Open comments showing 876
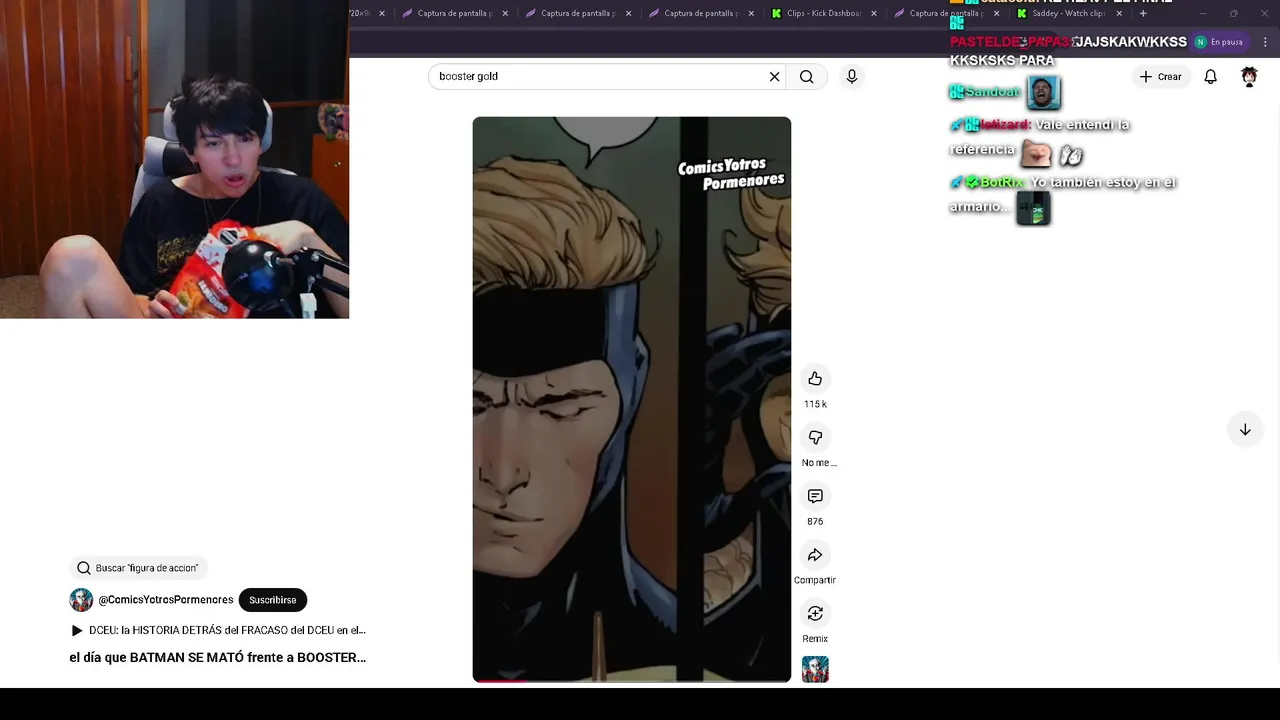Viewport: 1280px width, 720px height. (x=815, y=496)
